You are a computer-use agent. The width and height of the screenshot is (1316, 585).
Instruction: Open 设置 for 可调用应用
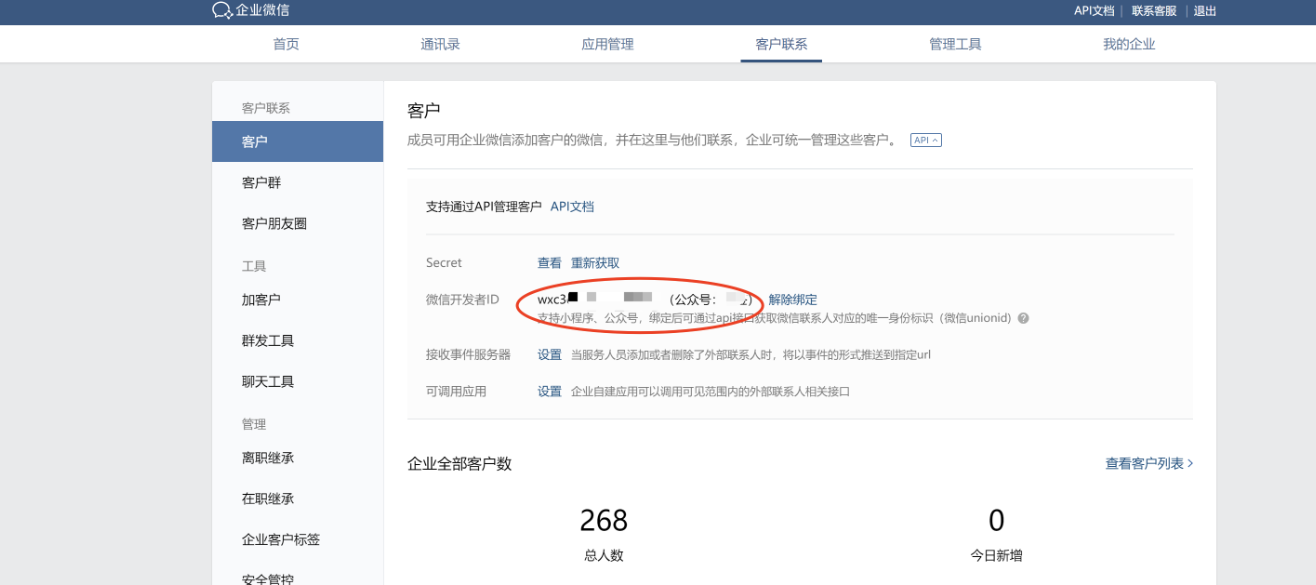tap(549, 392)
